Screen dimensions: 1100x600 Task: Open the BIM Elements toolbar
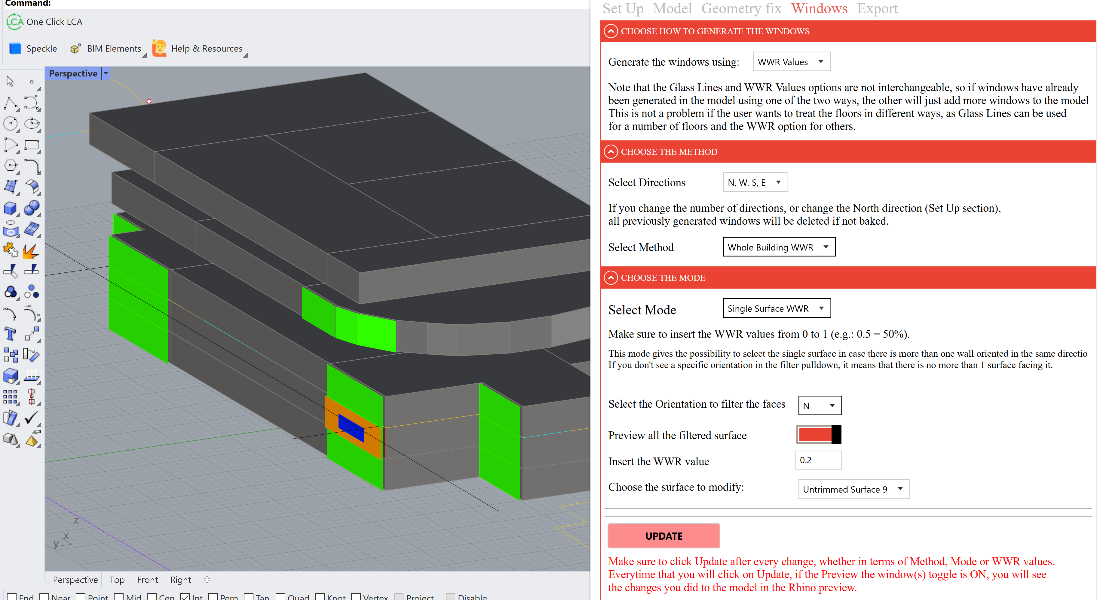pyautogui.click(x=106, y=48)
